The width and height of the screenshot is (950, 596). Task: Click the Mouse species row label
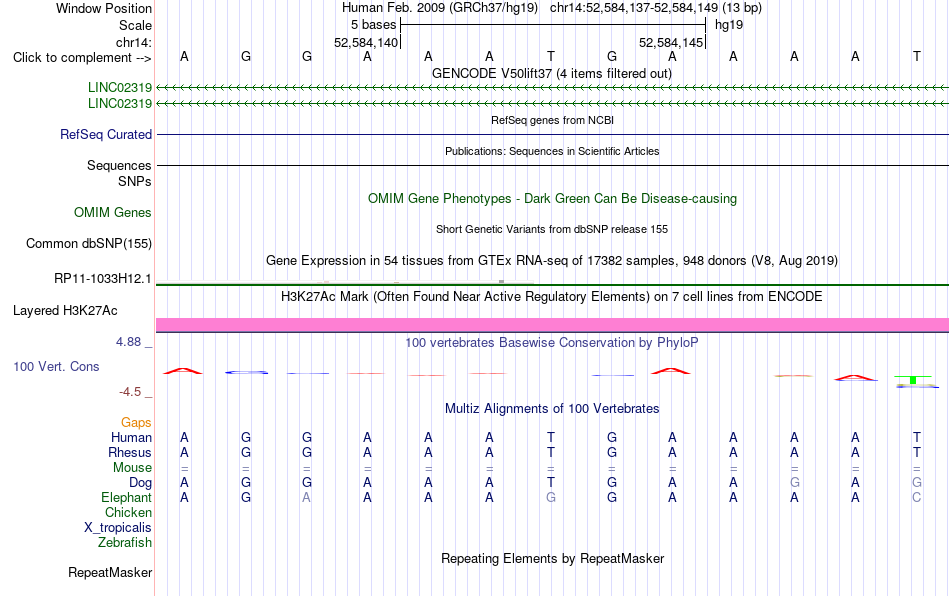[132, 468]
